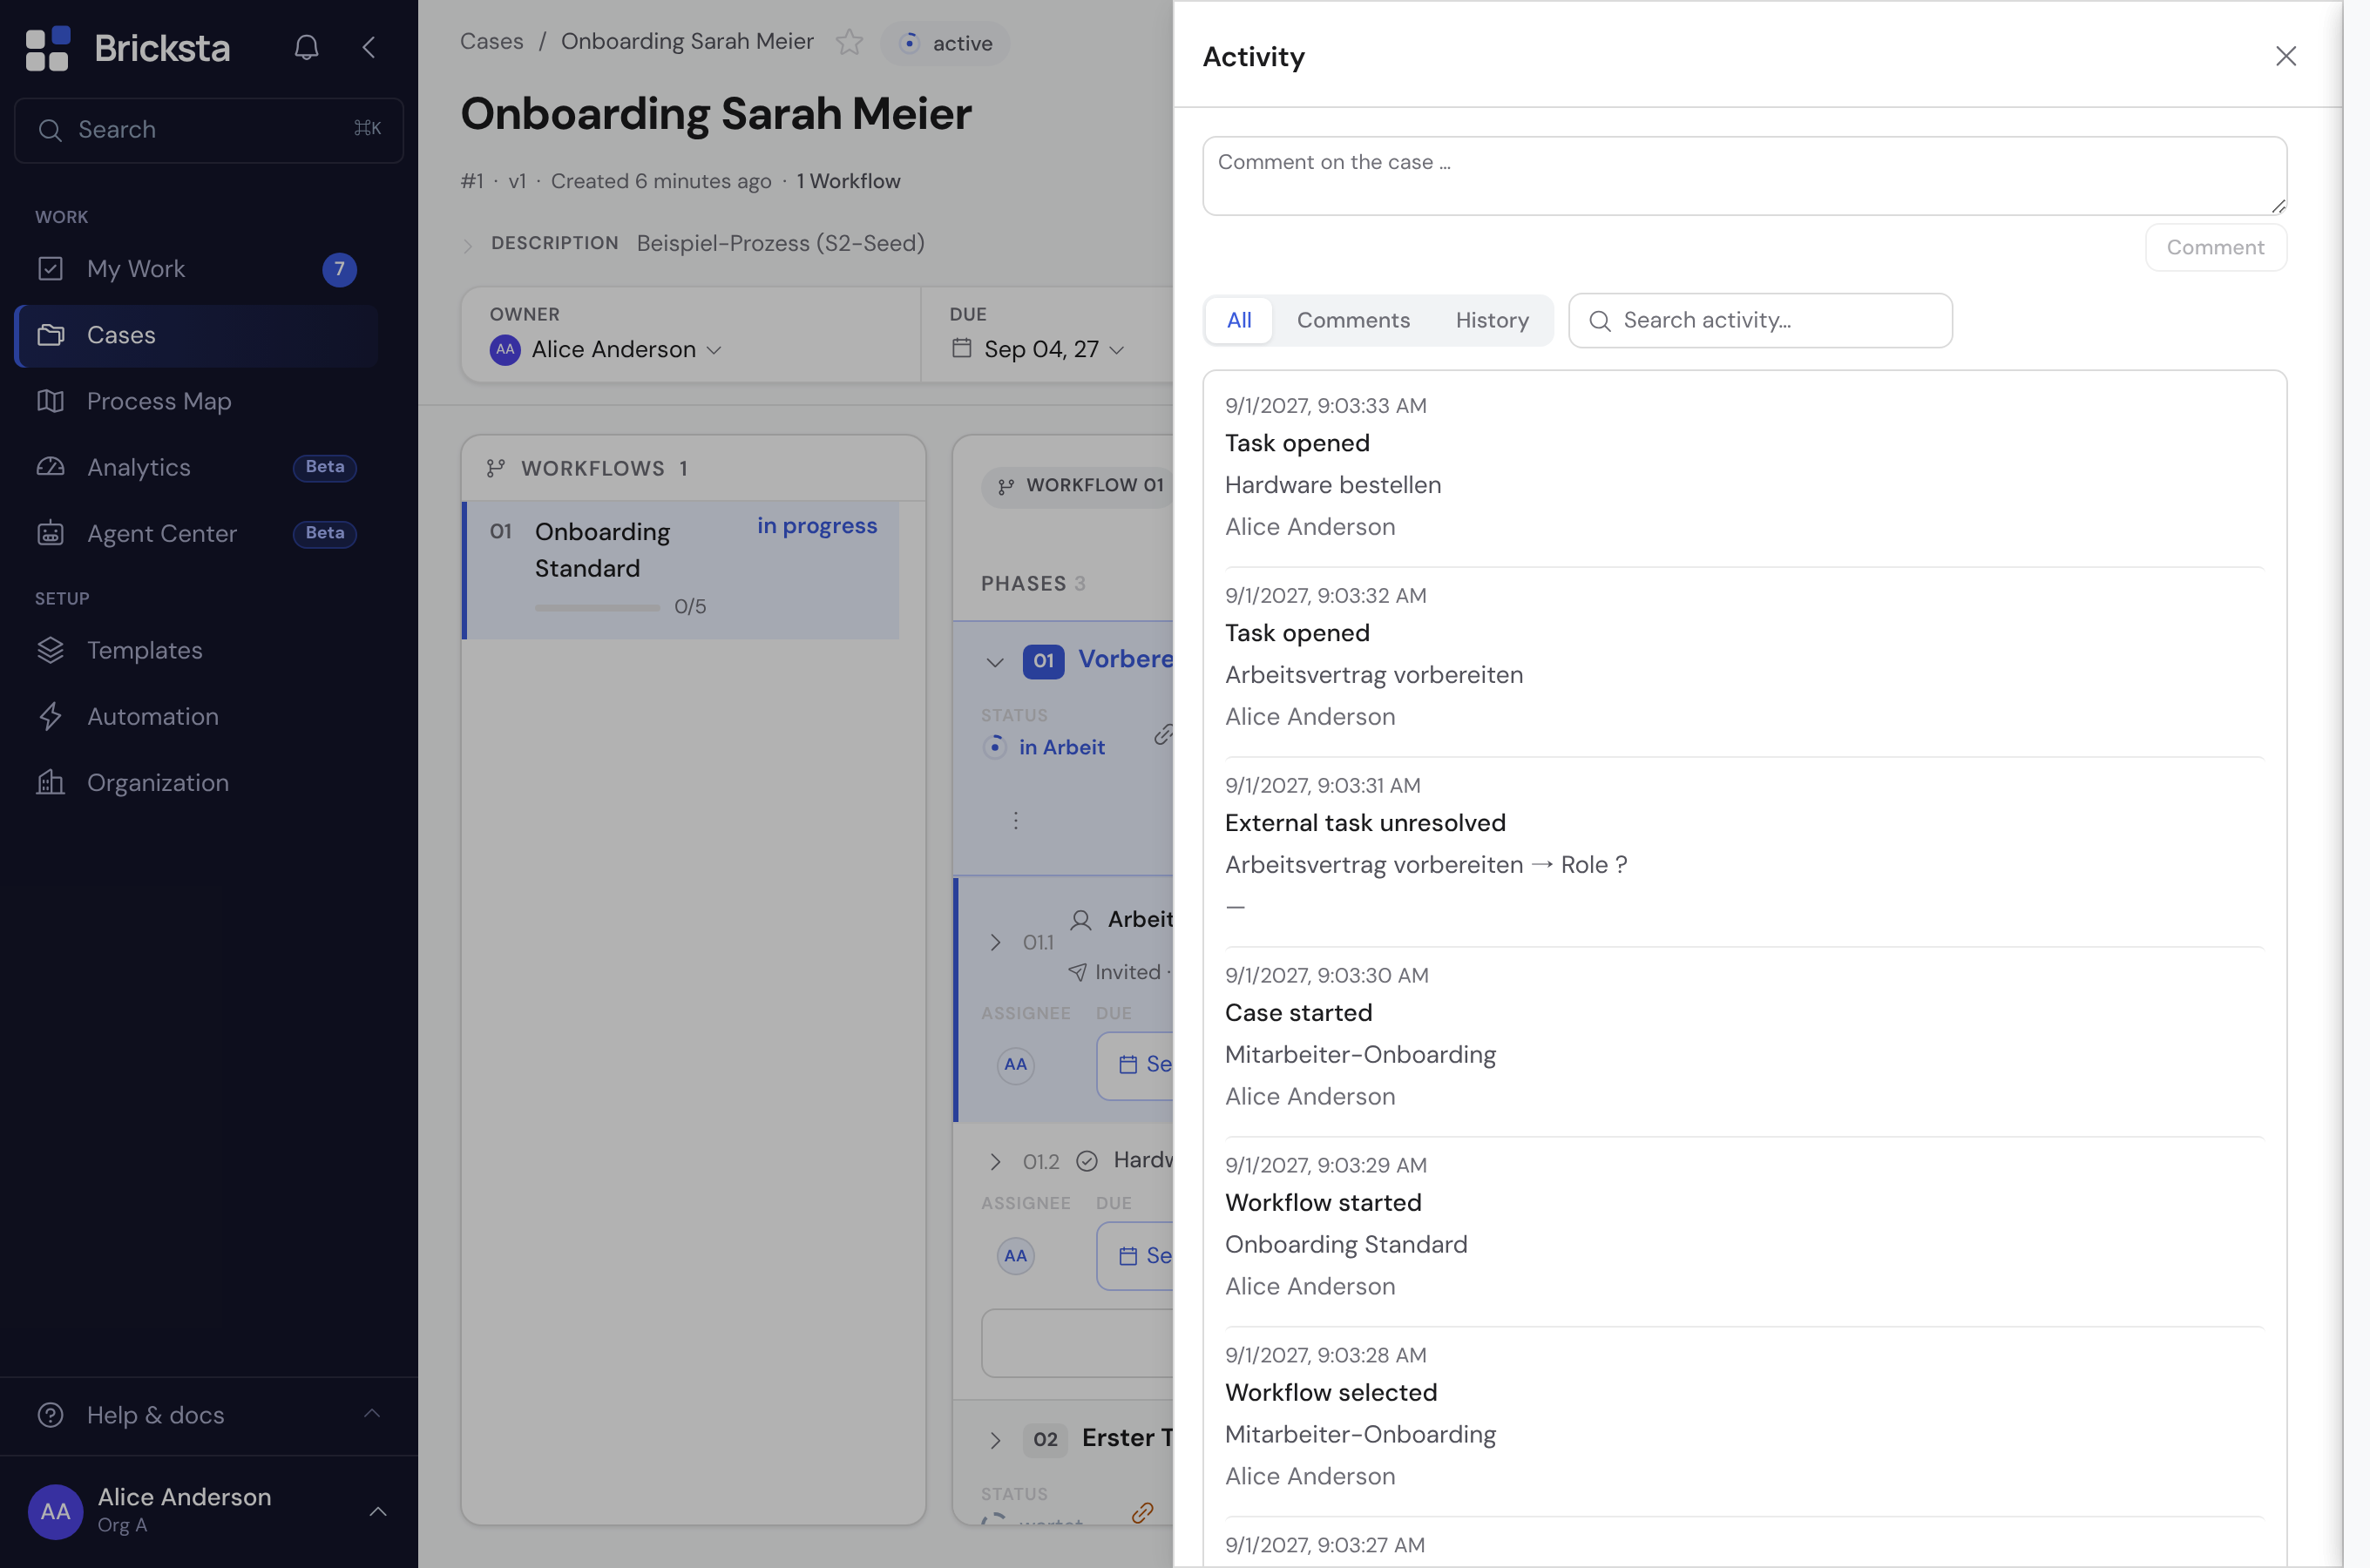Click the active status badge
This screenshot has height=1568, width=2370.
click(x=945, y=43)
